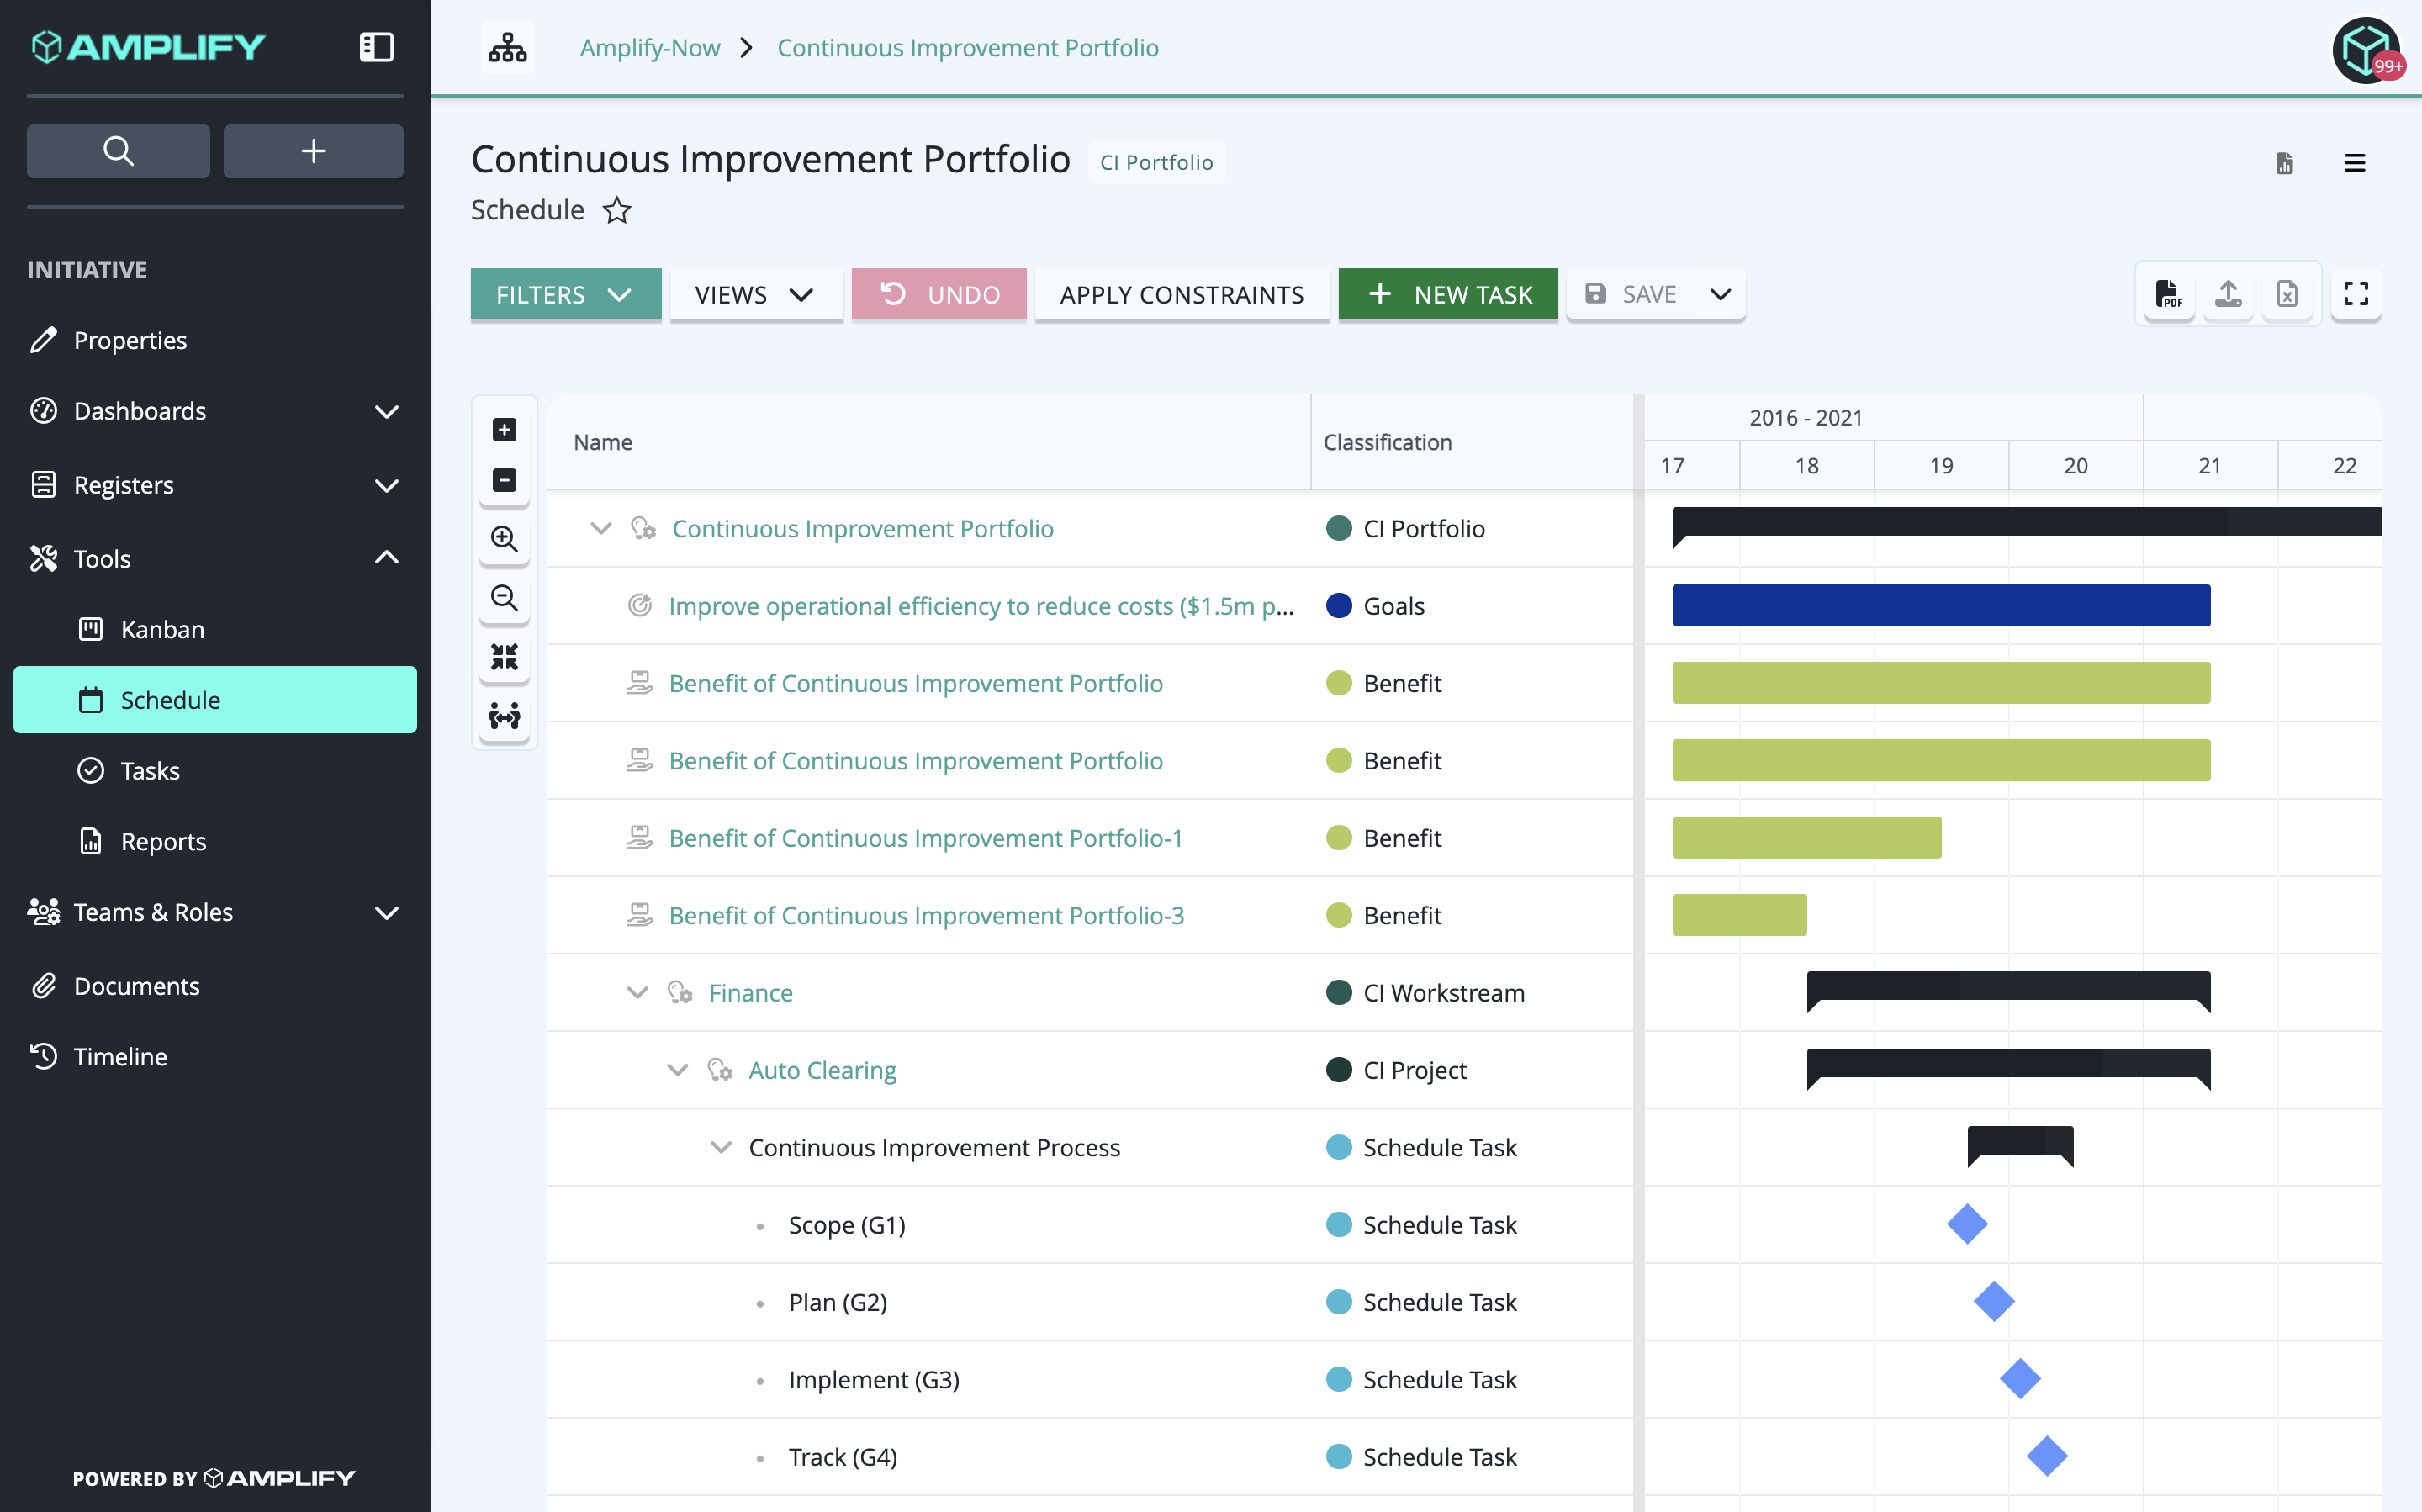This screenshot has width=2422, height=1512.
Task: Expand all rows with the plus icon
Action: [x=504, y=430]
